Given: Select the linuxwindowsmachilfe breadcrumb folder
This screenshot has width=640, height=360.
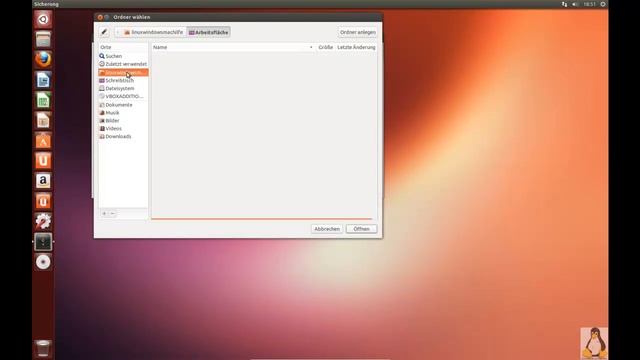Looking at the screenshot, I should coord(153,32).
